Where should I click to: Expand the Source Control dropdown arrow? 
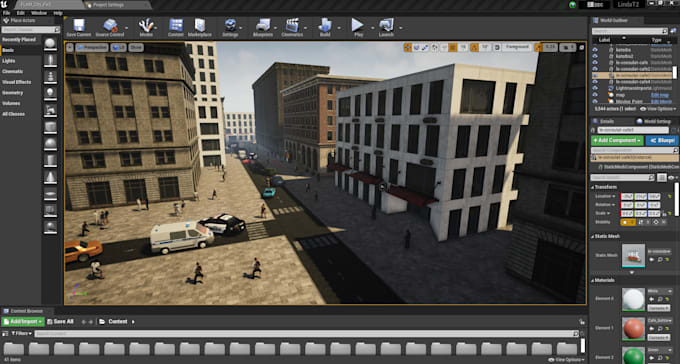pos(128,28)
